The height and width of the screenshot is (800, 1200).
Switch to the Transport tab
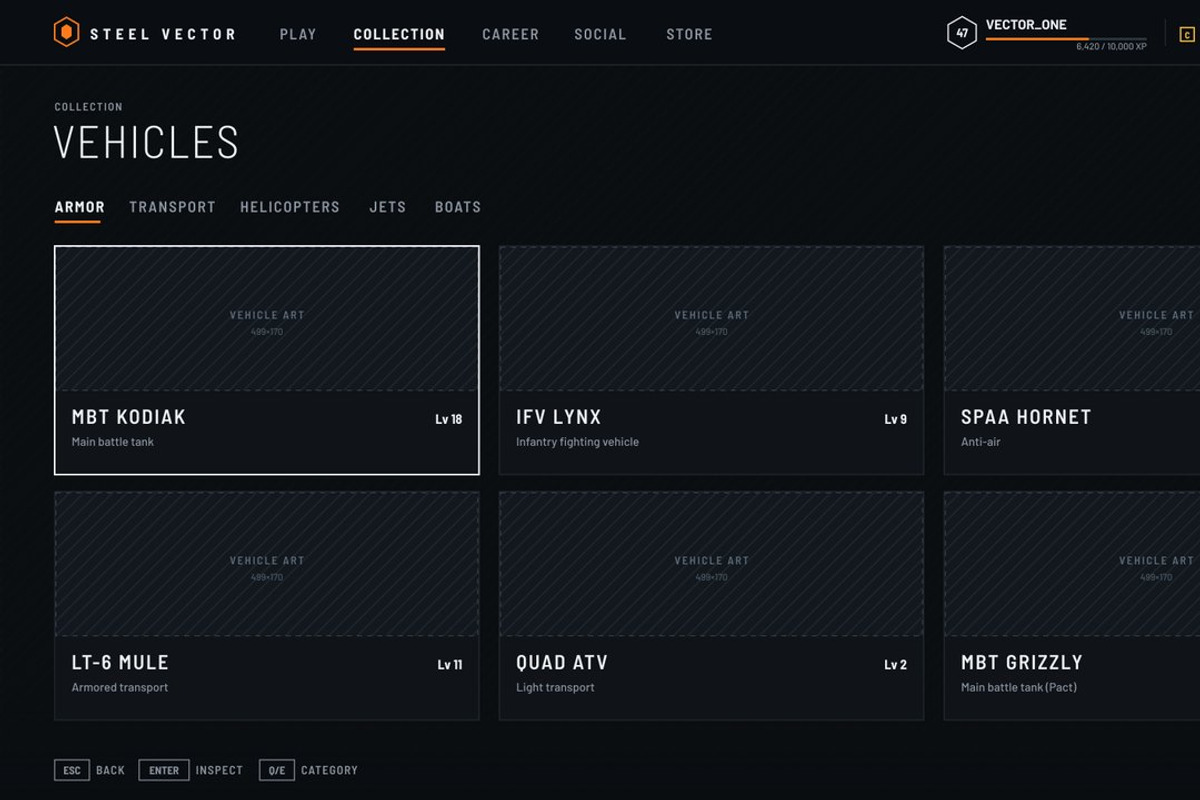click(x=172, y=207)
